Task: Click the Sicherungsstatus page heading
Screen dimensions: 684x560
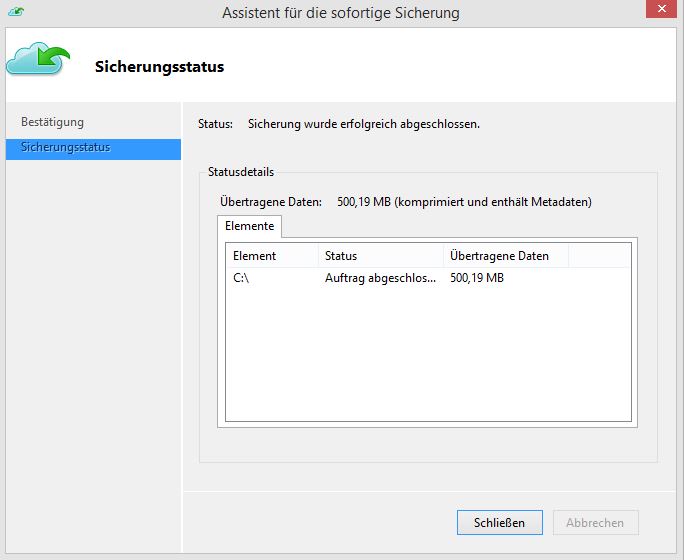Action: 159,67
